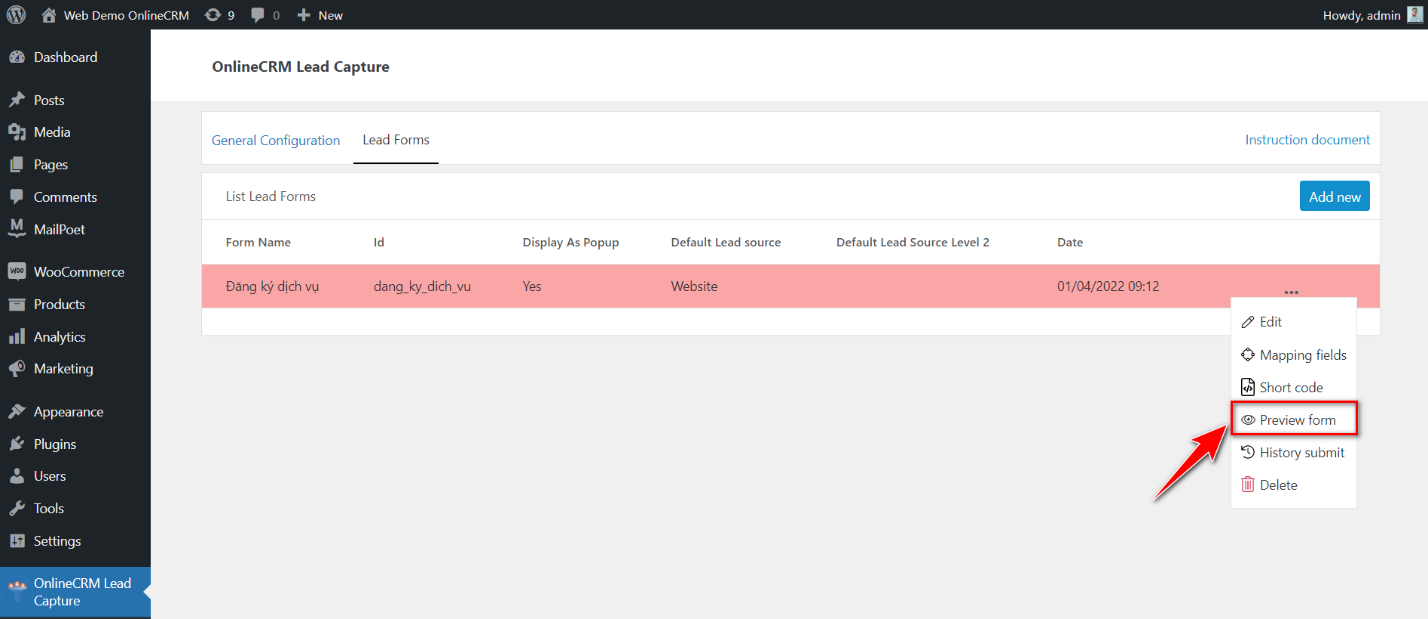This screenshot has width=1428, height=619.
Task: Expand the New menu in the admin bar
Action: 319,14
